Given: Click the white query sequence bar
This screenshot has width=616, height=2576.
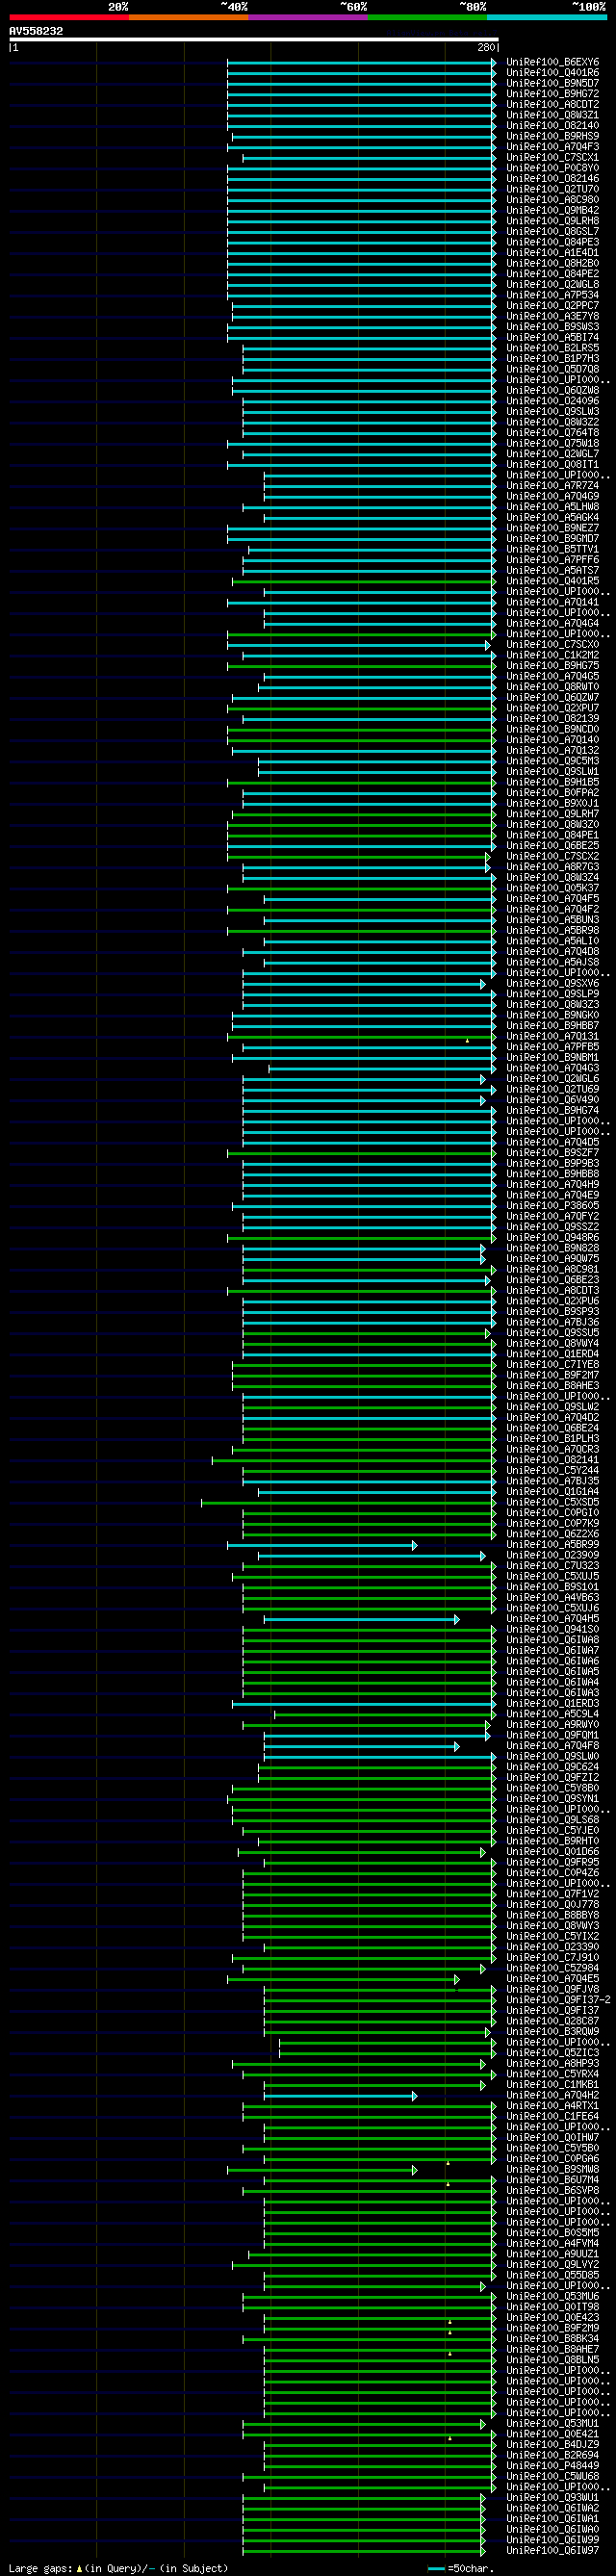Looking at the screenshot, I should click(254, 40).
